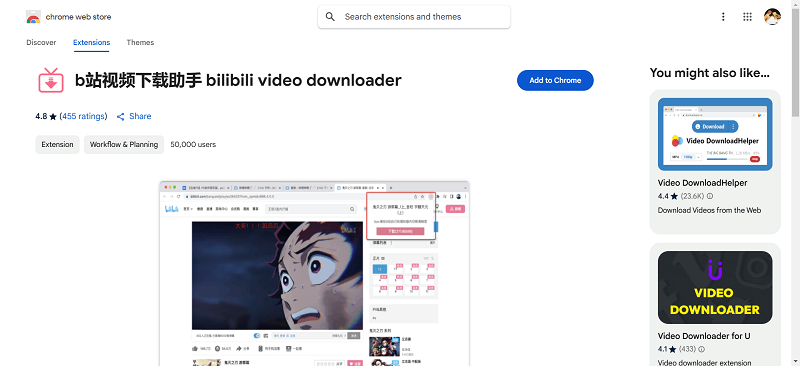The height and width of the screenshot is (366, 800).
Task: Focus the Search extensions and themes field
Action: pos(414,17)
